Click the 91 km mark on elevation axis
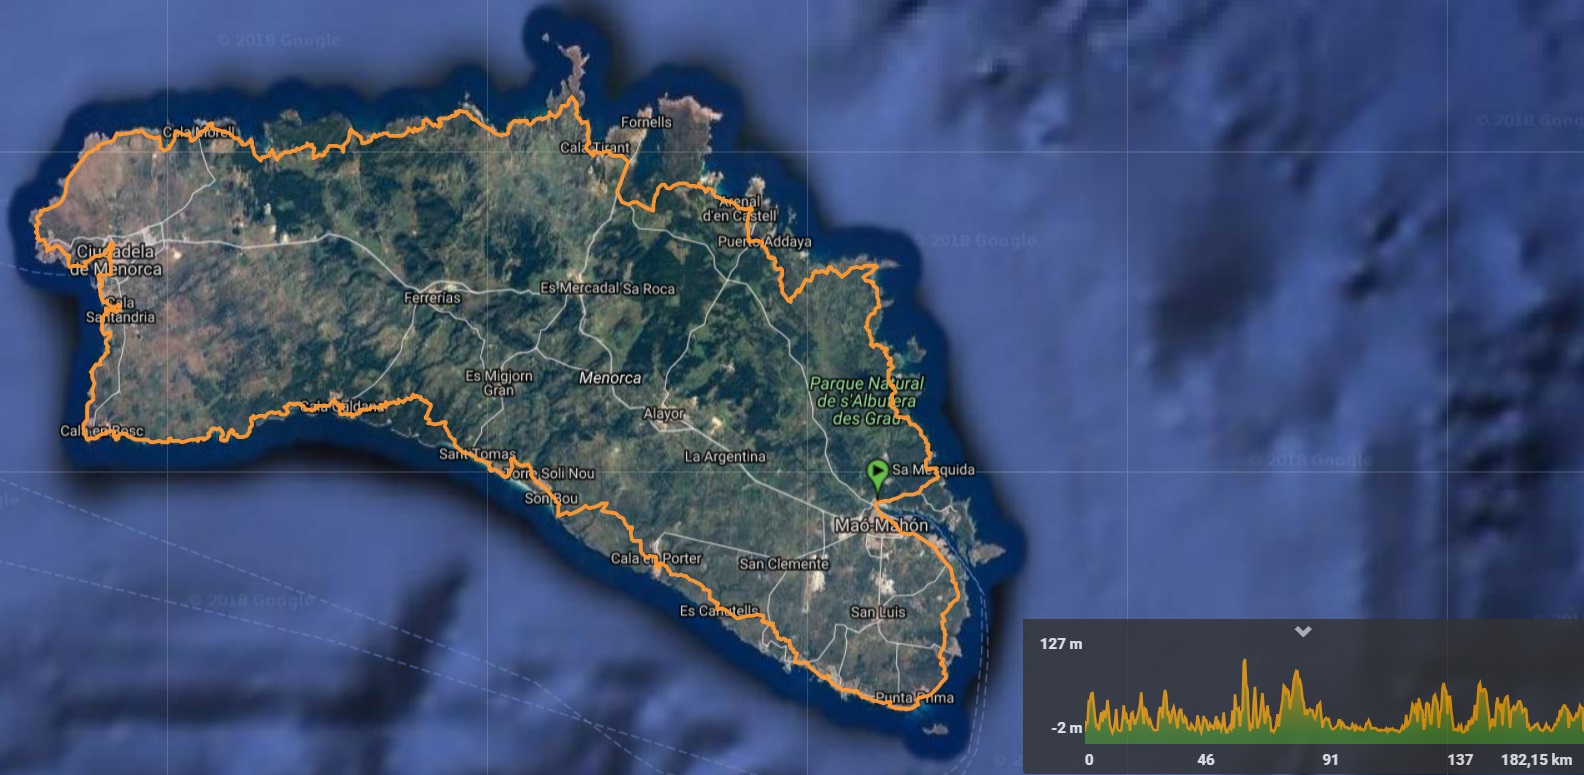1584x775 pixels. [1329, 760]
